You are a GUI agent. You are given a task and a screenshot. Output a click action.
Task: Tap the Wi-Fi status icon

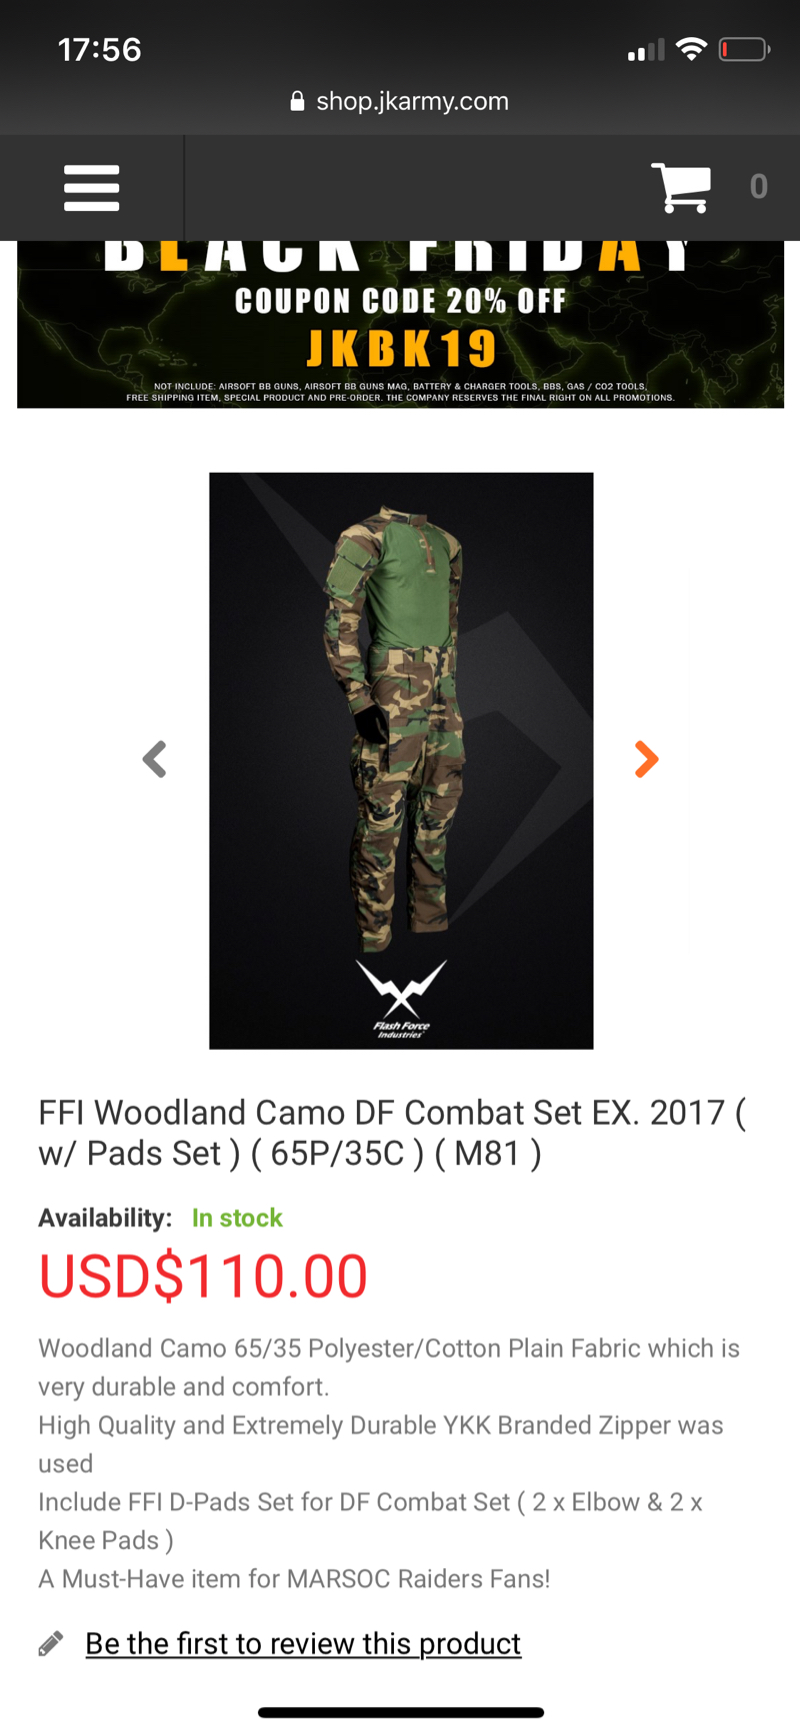691,49
